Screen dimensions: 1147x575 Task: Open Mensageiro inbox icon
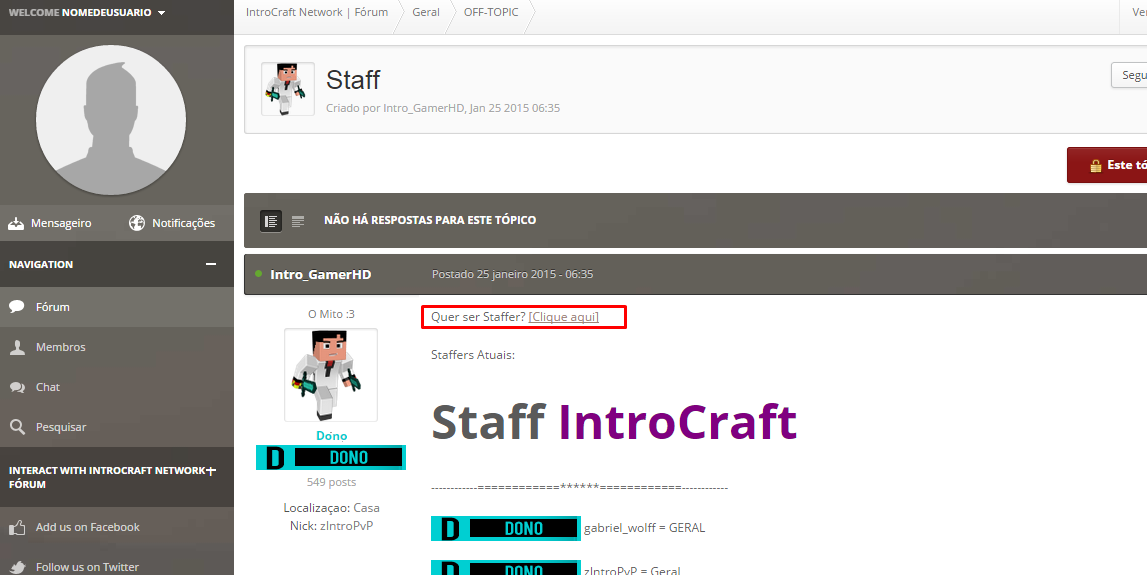pyautogui.click(x=16, y=223)
